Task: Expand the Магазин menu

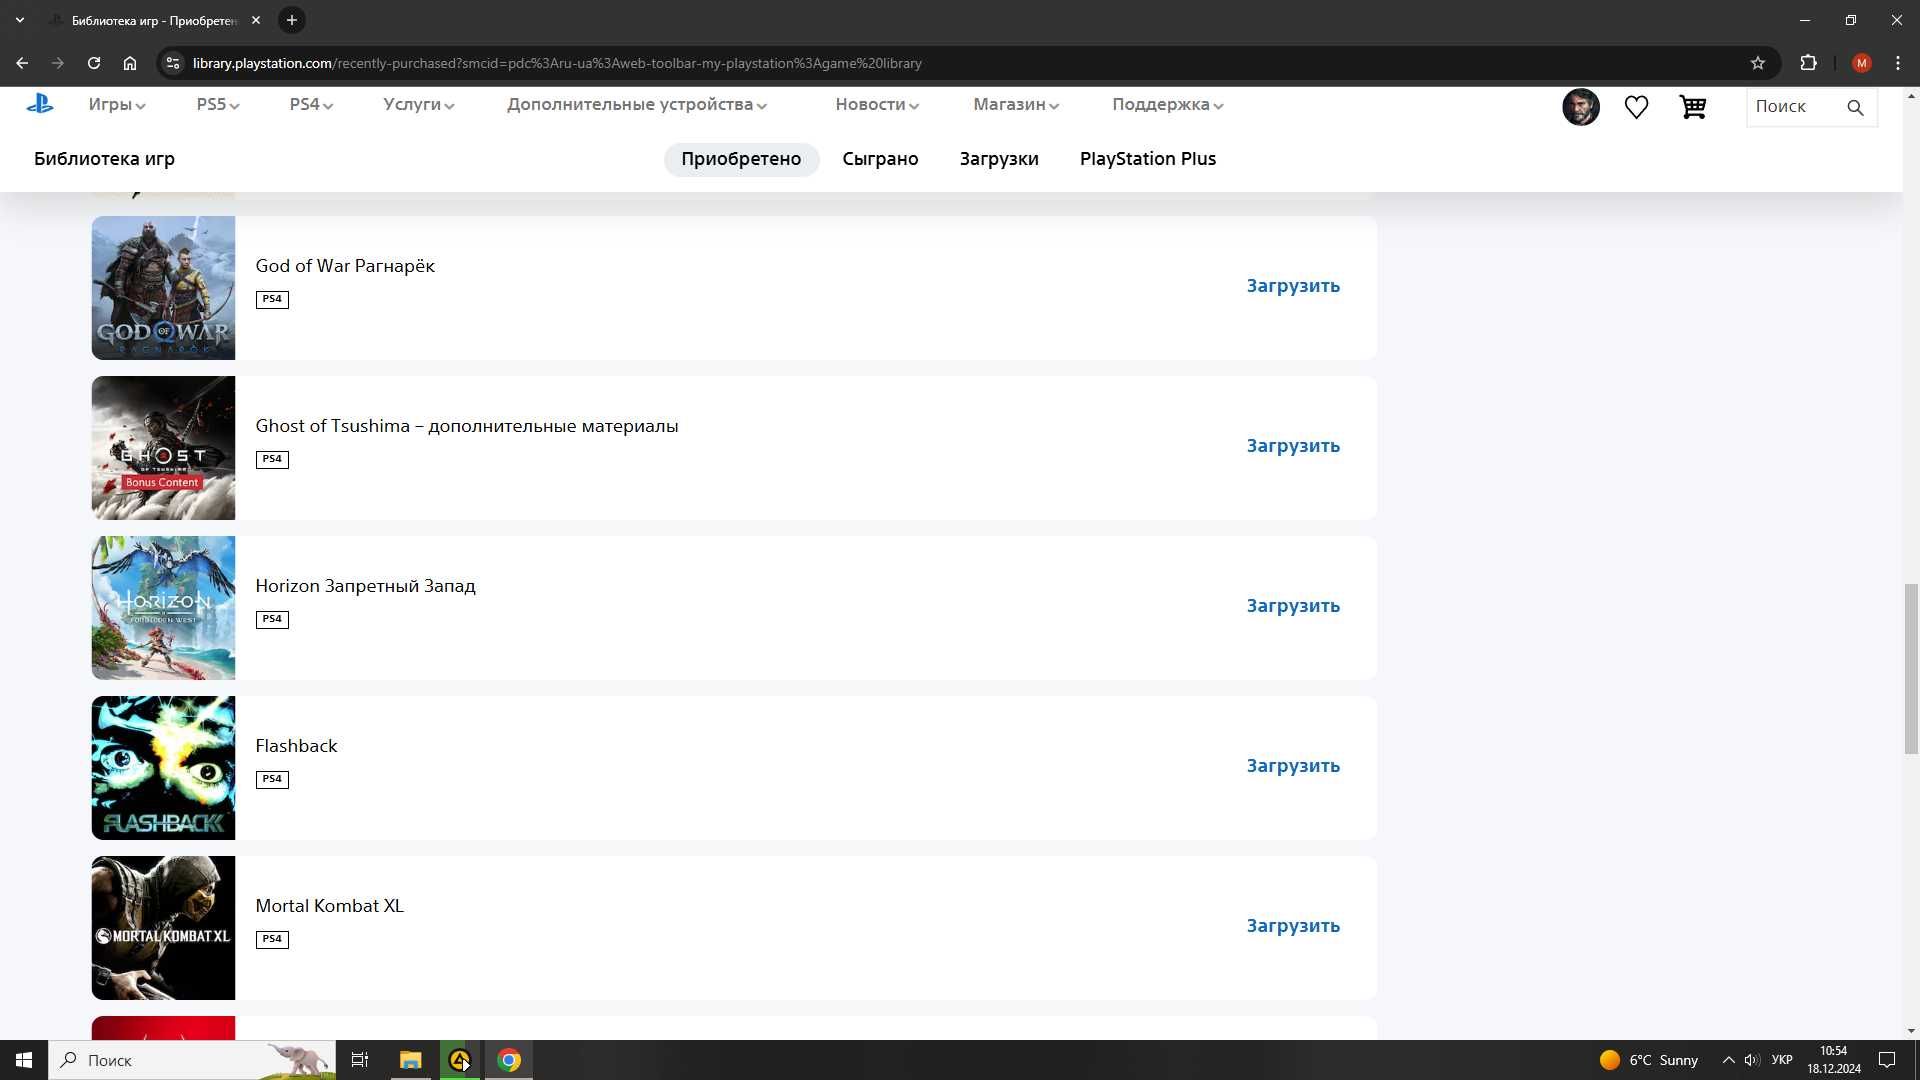Action: [1016, 104]
